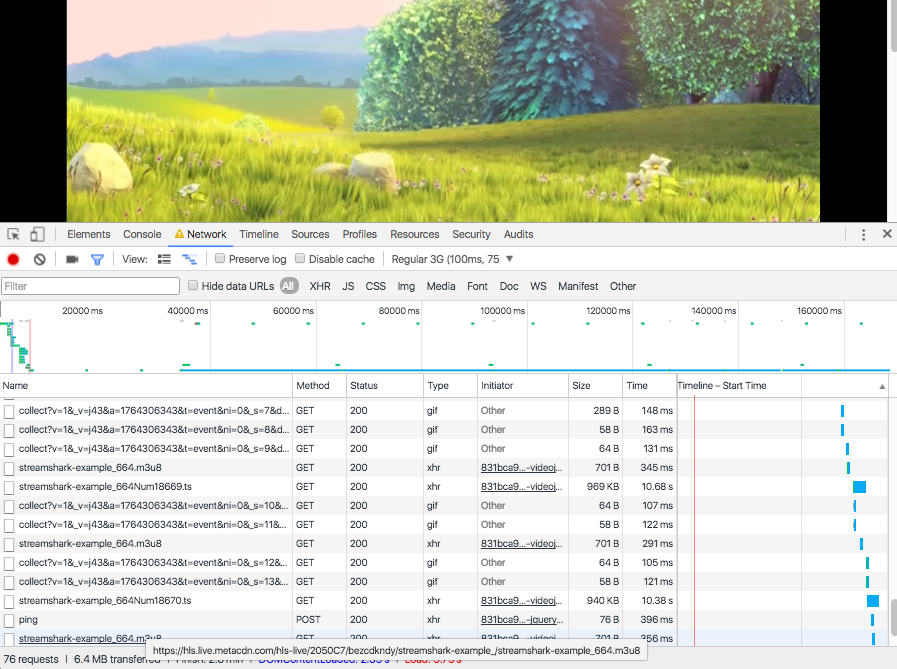Screen dimensions: 897x669
Task: Filter requests by XHR
Action: point(320,286)
